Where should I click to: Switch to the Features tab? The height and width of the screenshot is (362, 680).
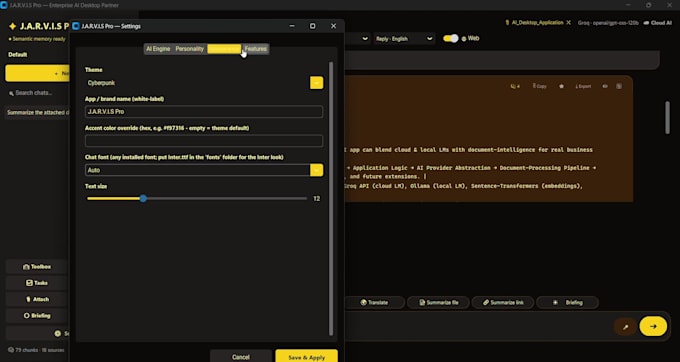point(255,49)
